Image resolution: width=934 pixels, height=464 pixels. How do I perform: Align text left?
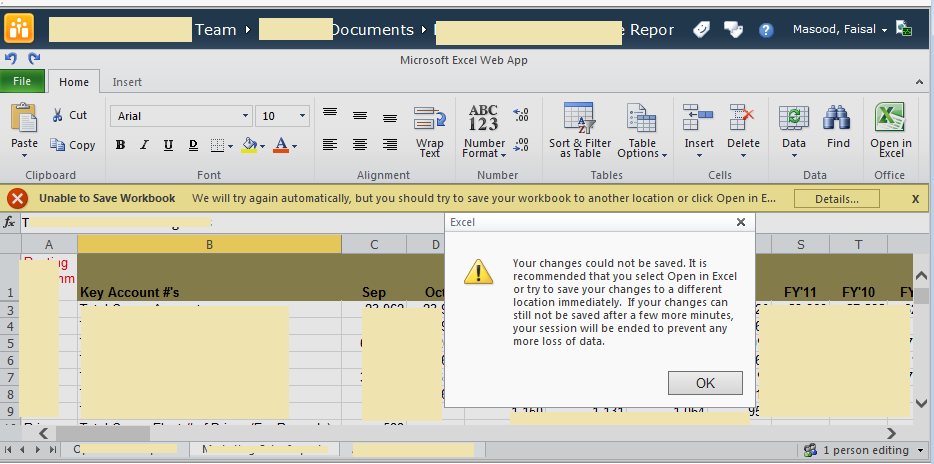coord(330,144)
